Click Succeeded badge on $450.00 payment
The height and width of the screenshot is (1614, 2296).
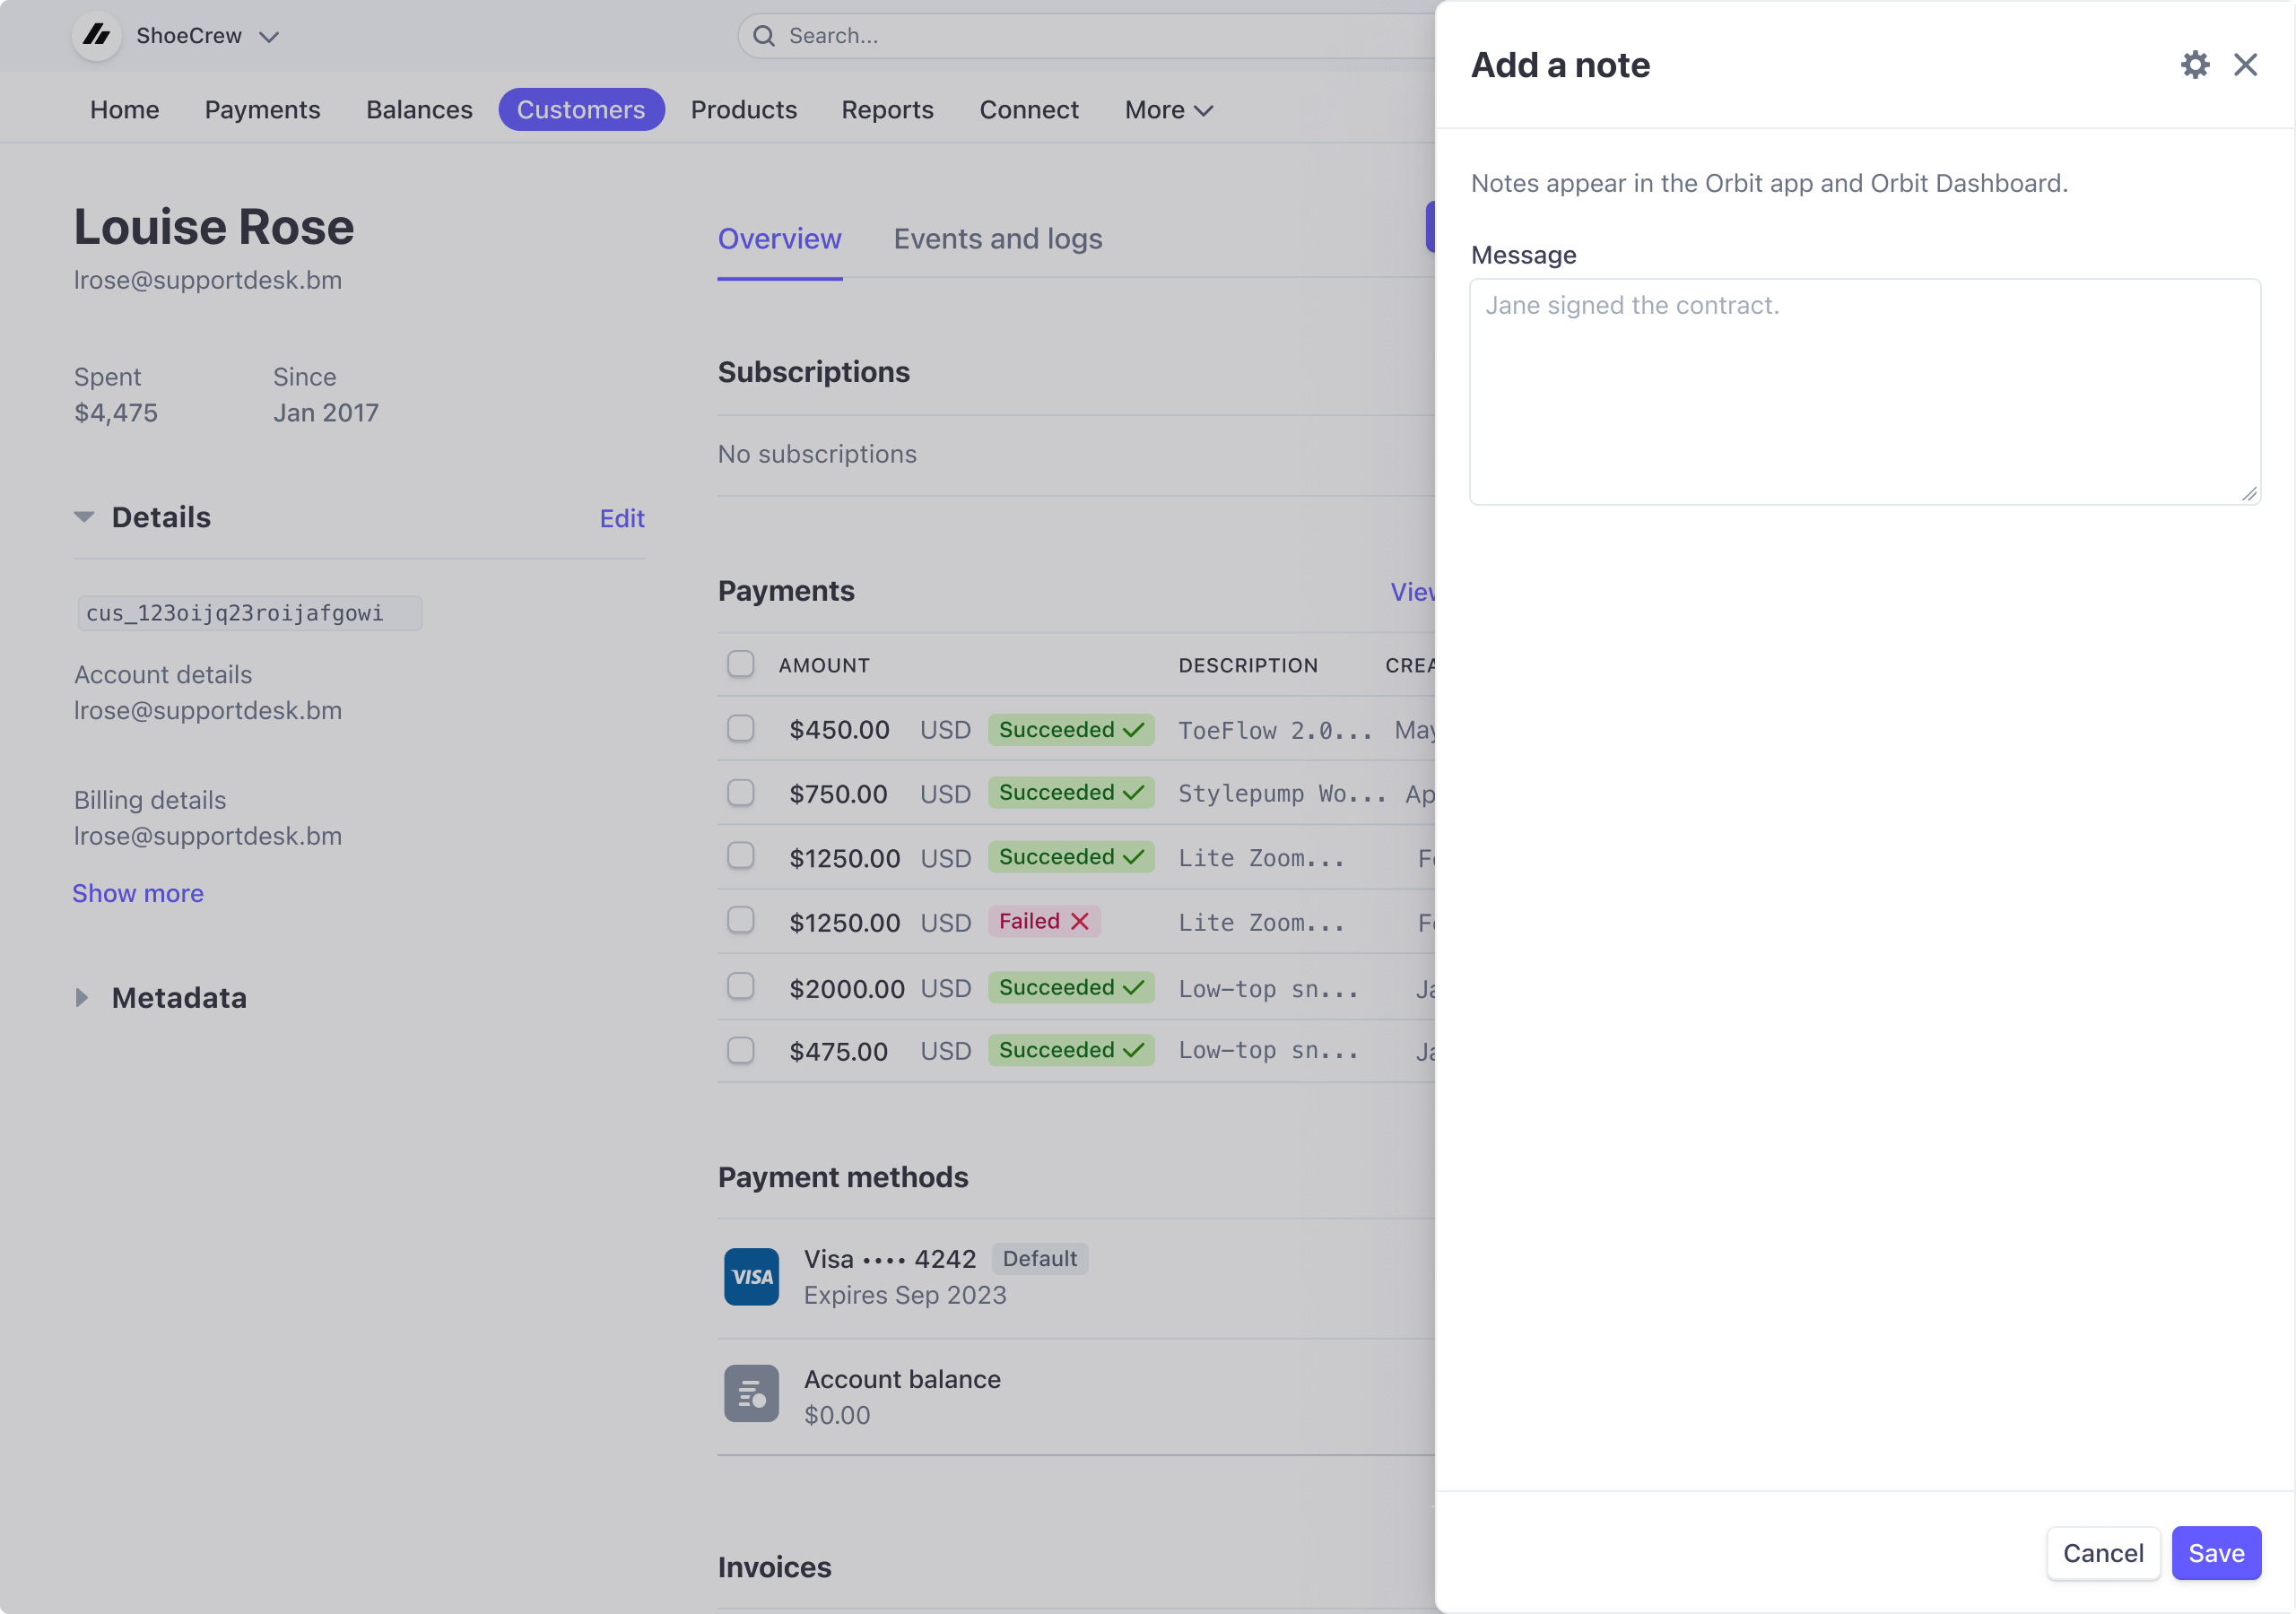tap(1070, 729)
